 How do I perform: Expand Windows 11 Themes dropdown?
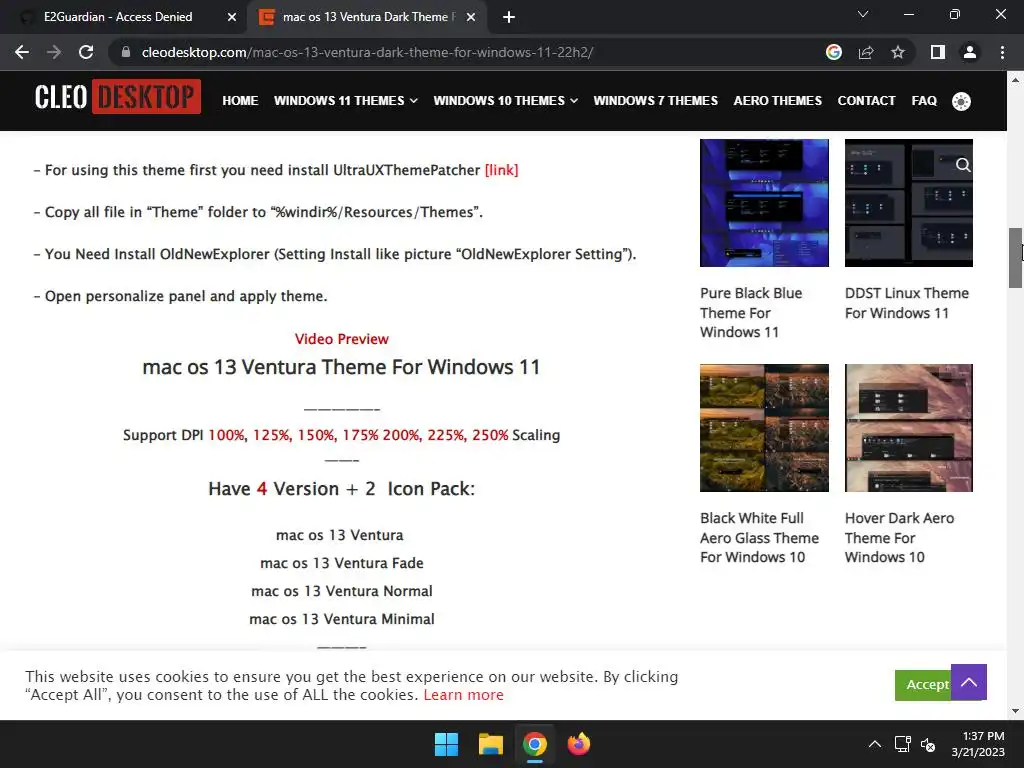pos(345,101)
